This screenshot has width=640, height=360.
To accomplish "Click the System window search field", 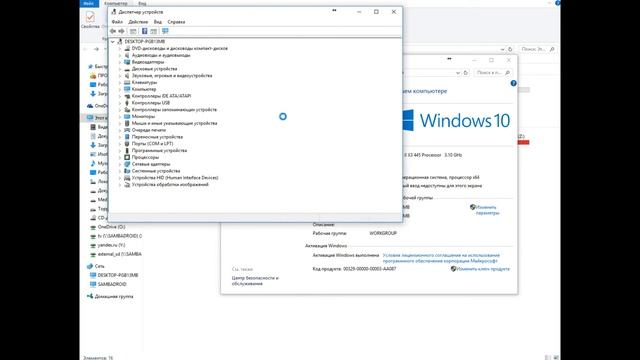I will pyautogui.click(x=493, y=73).
